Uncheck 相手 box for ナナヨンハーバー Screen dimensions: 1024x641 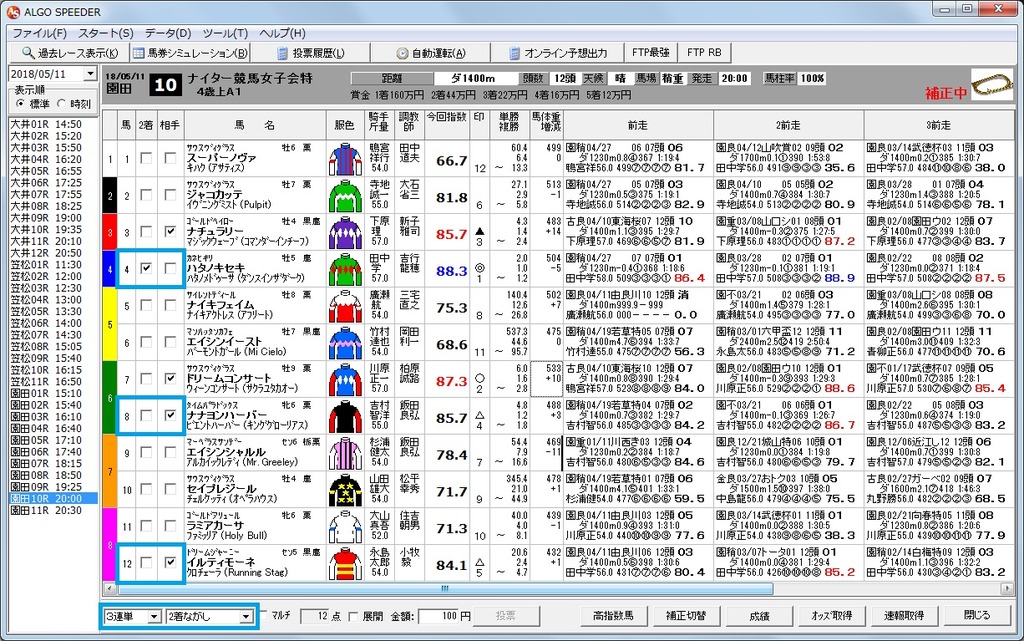click(170, 415)
